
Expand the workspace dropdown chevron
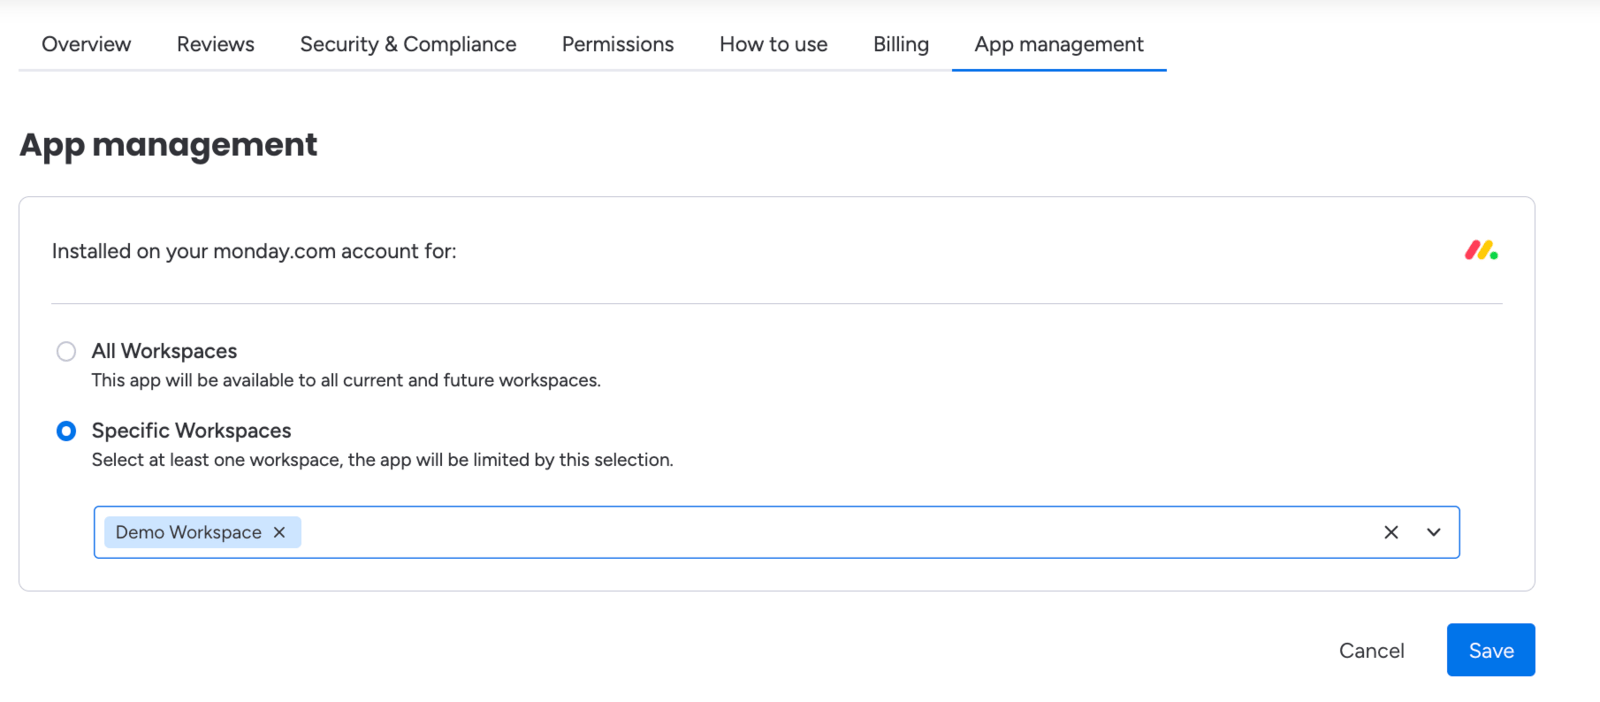(1433, 532)
